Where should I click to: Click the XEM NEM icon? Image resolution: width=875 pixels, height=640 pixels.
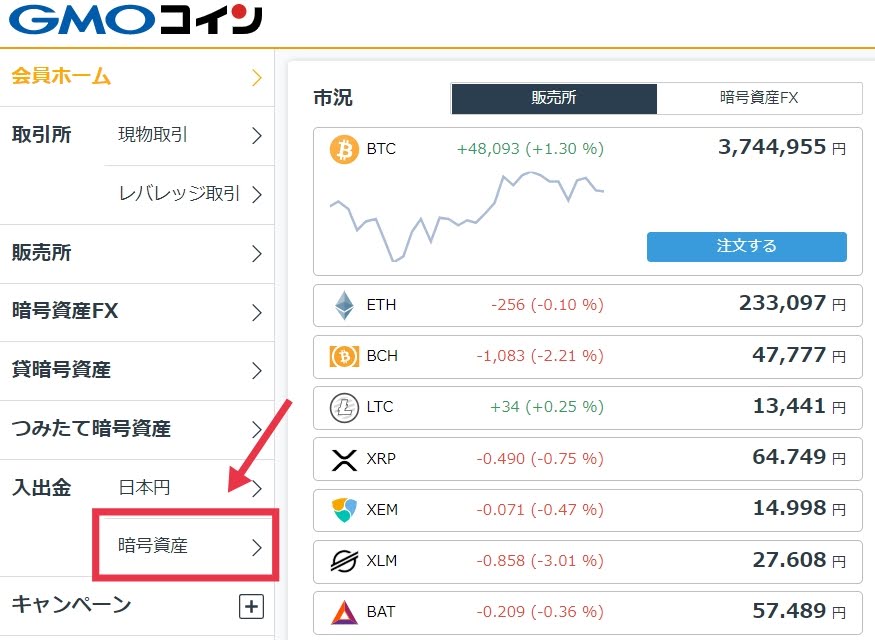tap(344, 510)
